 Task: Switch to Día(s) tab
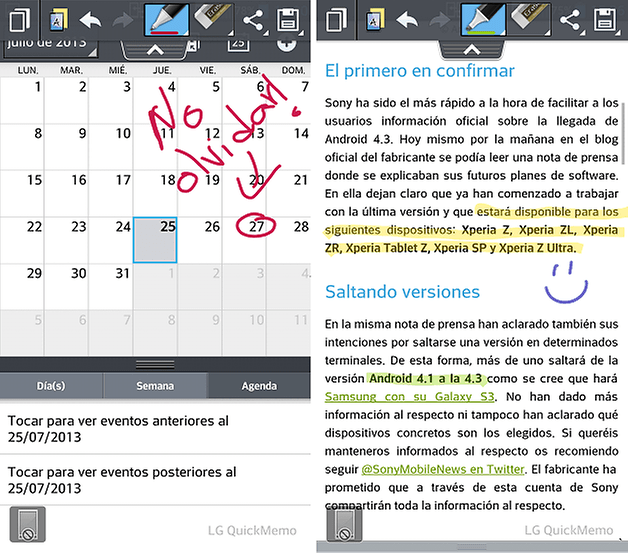point(51,386)
